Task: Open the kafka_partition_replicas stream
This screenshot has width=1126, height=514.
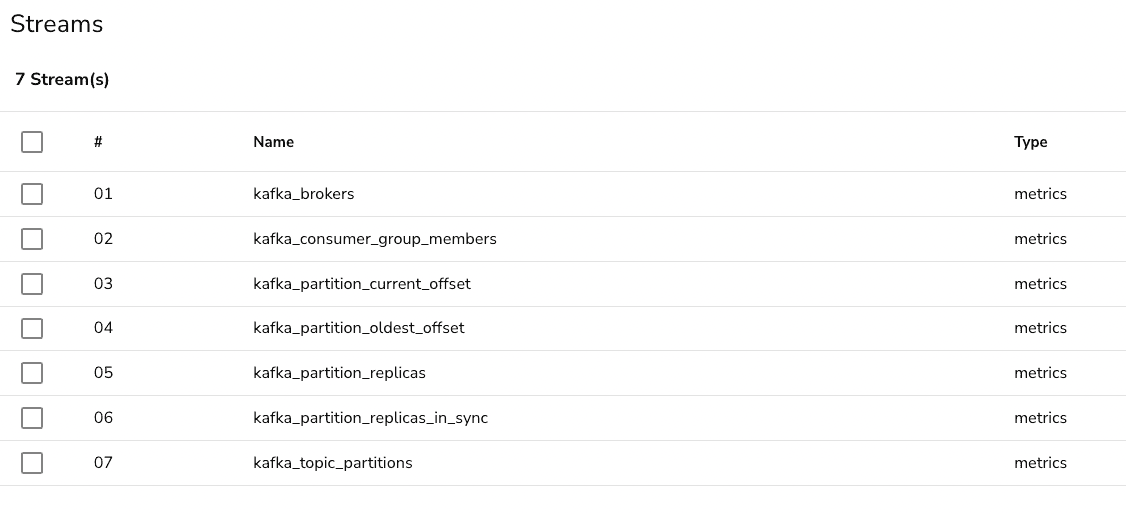Action: pos(339,373)
